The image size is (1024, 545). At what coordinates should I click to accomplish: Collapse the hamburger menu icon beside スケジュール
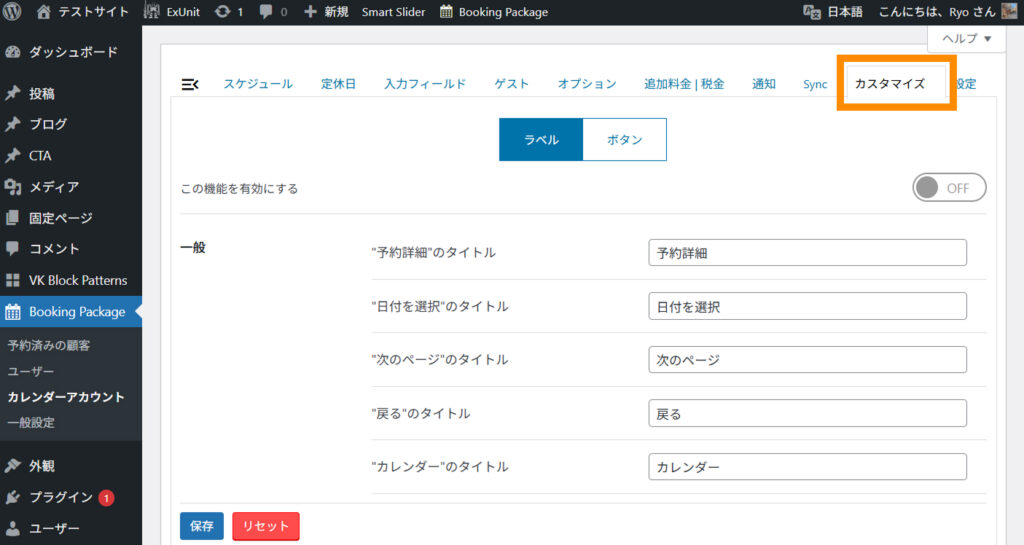[190, 84]
